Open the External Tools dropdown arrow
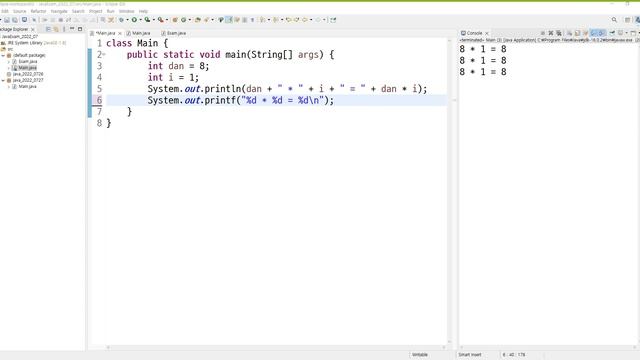 (x=167, y=20)
